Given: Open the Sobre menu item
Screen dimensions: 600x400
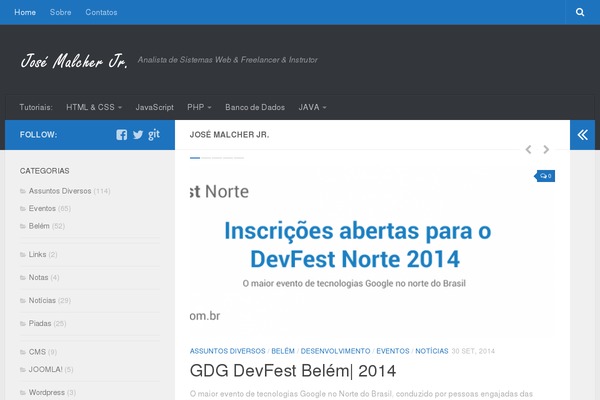Looking at the screenshot, I should [x=60, y=12].
